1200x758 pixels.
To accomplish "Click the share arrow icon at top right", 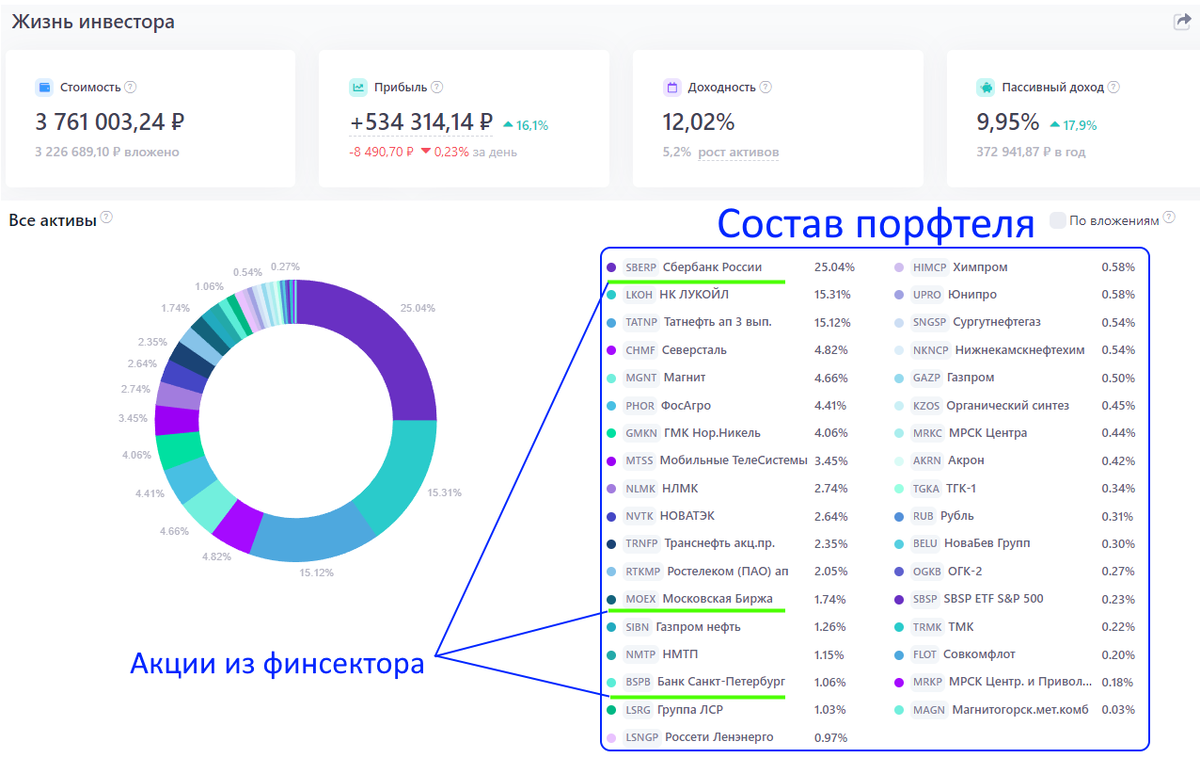I will click(1181, 22).
